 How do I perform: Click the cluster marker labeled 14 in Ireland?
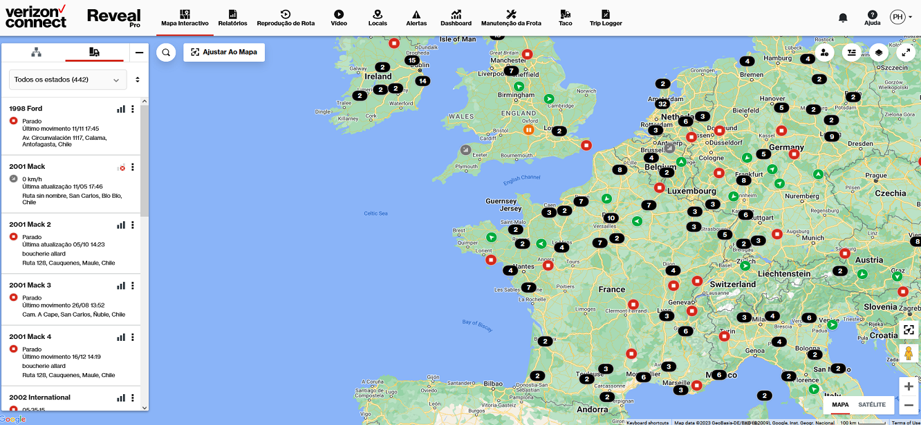pos(422,81)
